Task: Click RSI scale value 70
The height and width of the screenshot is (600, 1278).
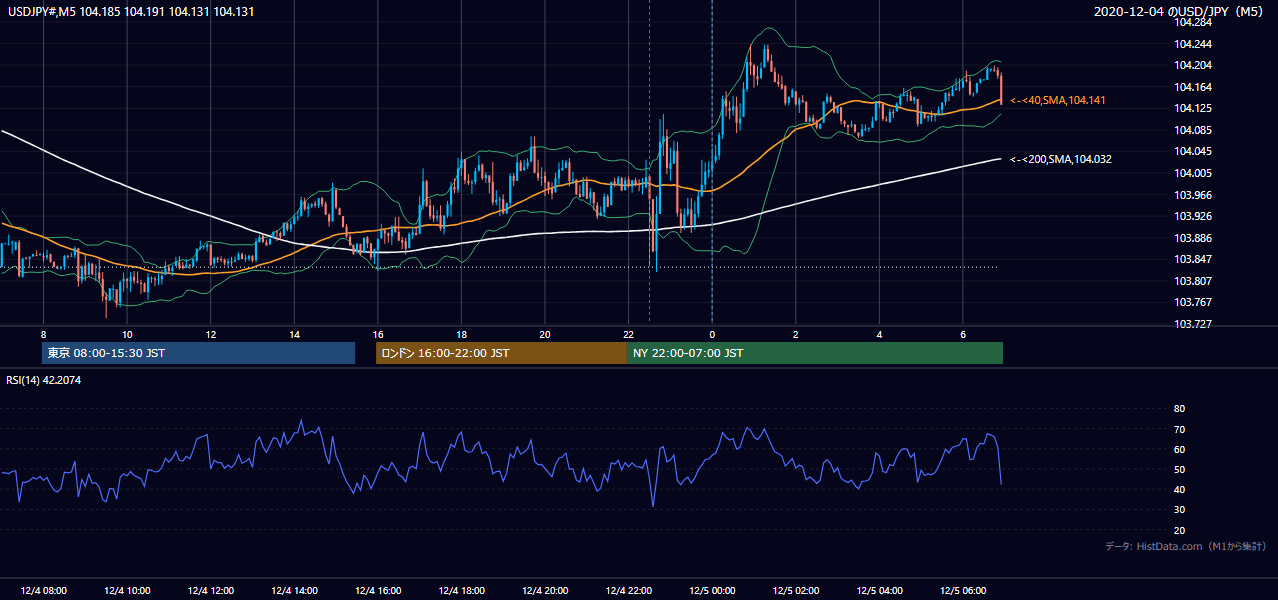Action: (1179, 429)
